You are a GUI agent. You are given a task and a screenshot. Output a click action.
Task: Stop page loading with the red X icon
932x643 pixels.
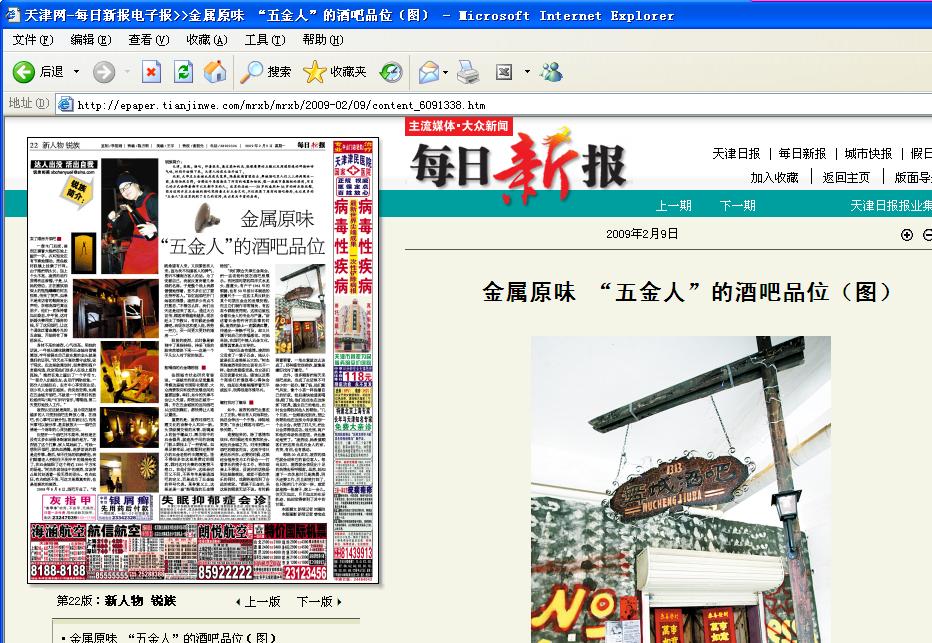click(152, 72)
